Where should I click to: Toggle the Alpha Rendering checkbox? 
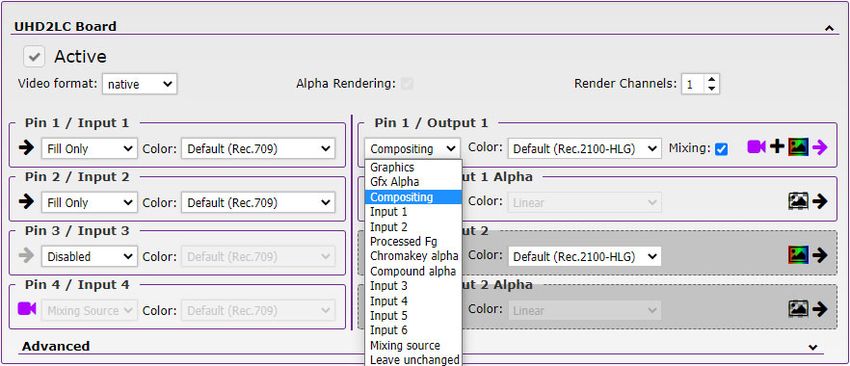(407, 84)
